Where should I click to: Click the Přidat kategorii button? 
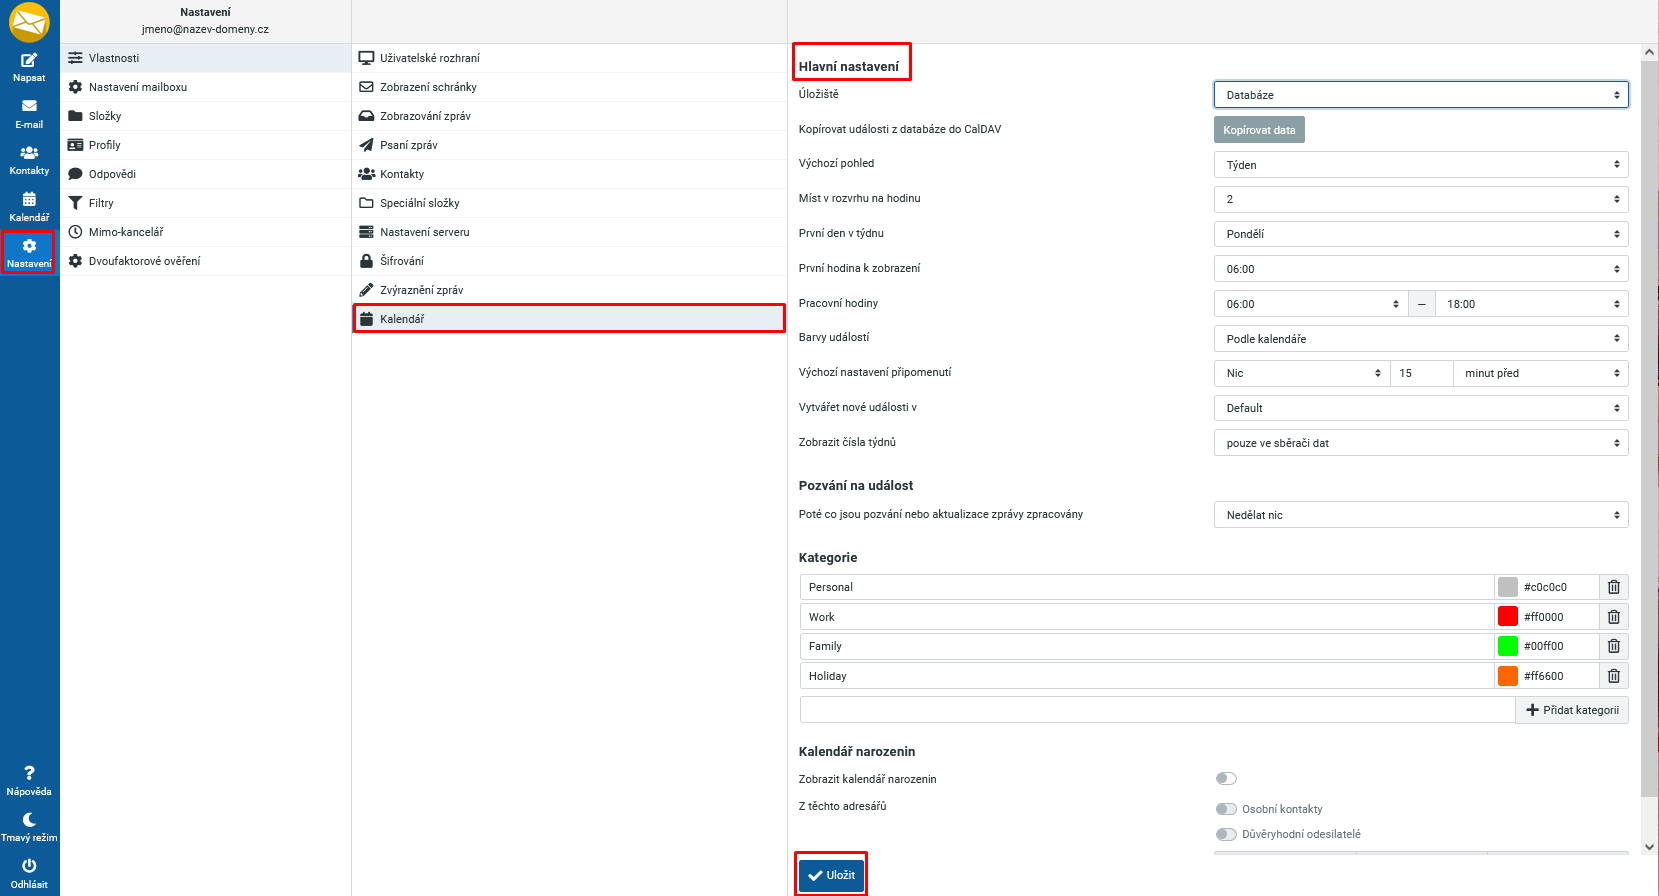point(1572,710)
